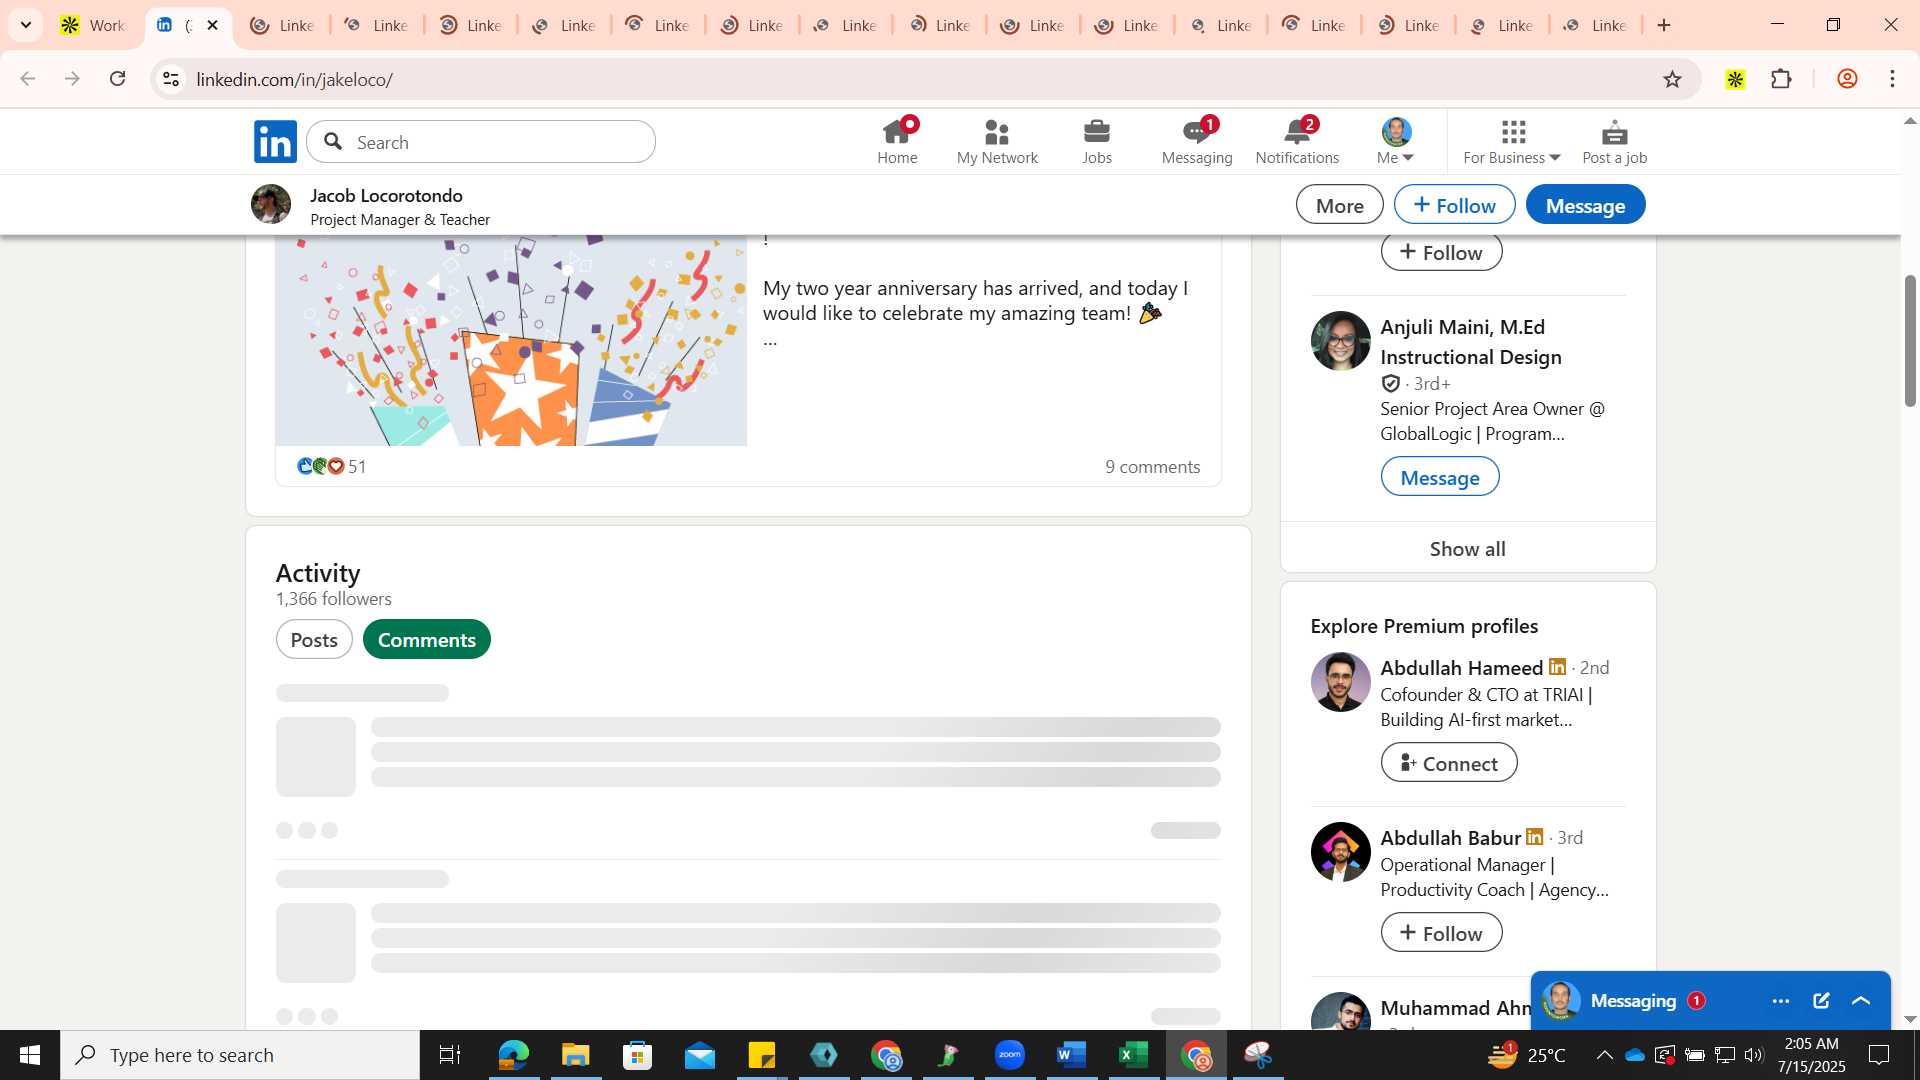Open messaging overlay options (three dots)
Screen dimensions: 1920x1080
pyautogui.click(x=1781, y=1001)
